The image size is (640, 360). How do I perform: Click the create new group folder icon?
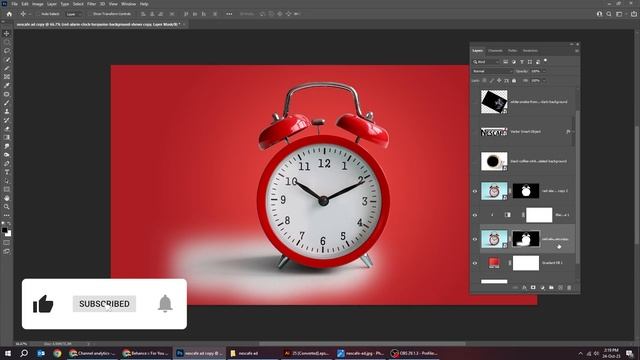[x=551, y=288]
